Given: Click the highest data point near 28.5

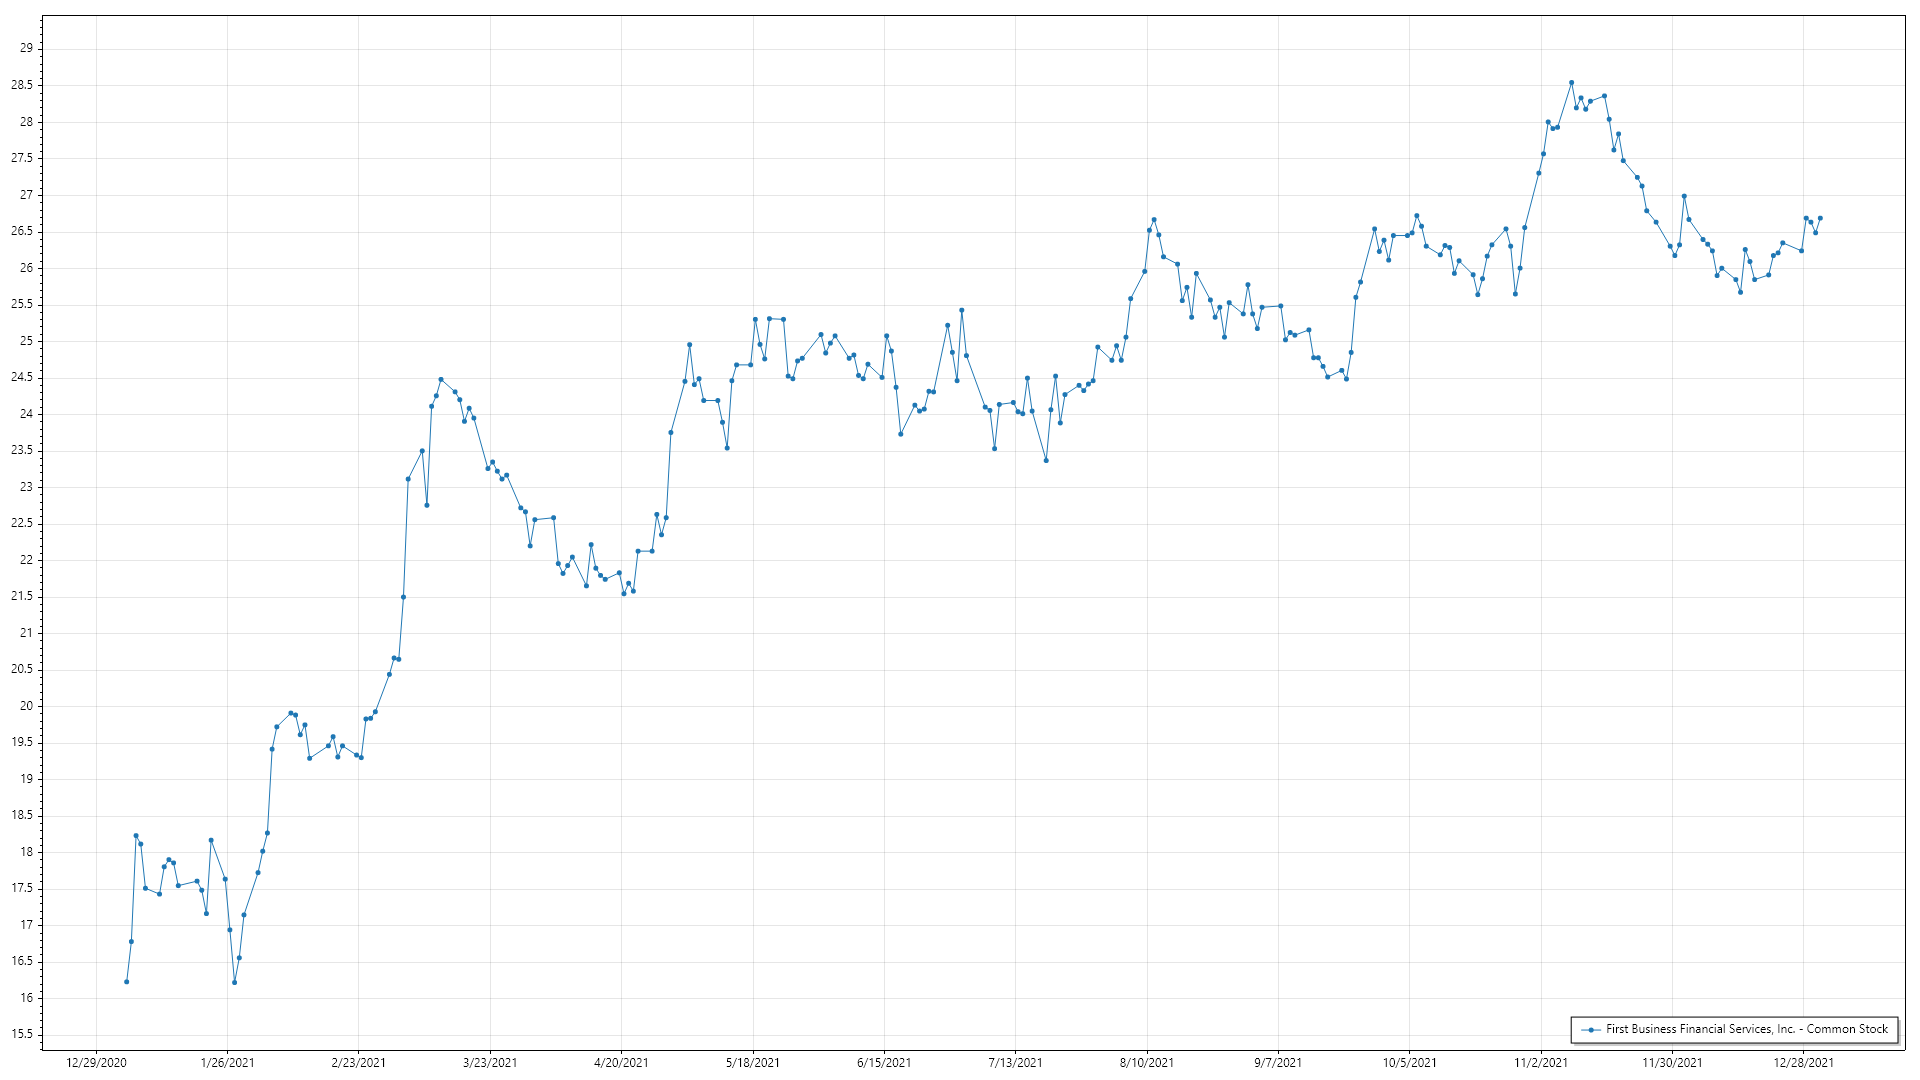Looking at the screenshot, I should point(1571,83).
